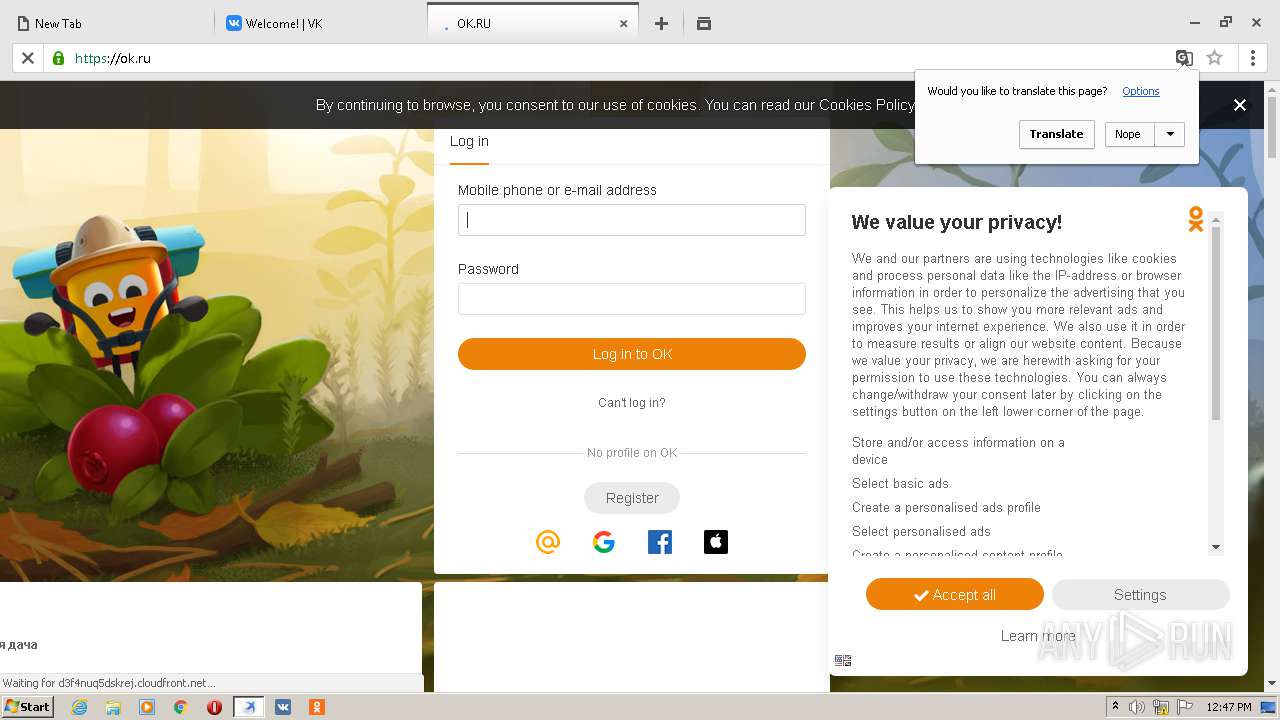Click 'Create a personalised ads profile' text
Viewport: 1280px width, 720px height.
pos(946,508)
